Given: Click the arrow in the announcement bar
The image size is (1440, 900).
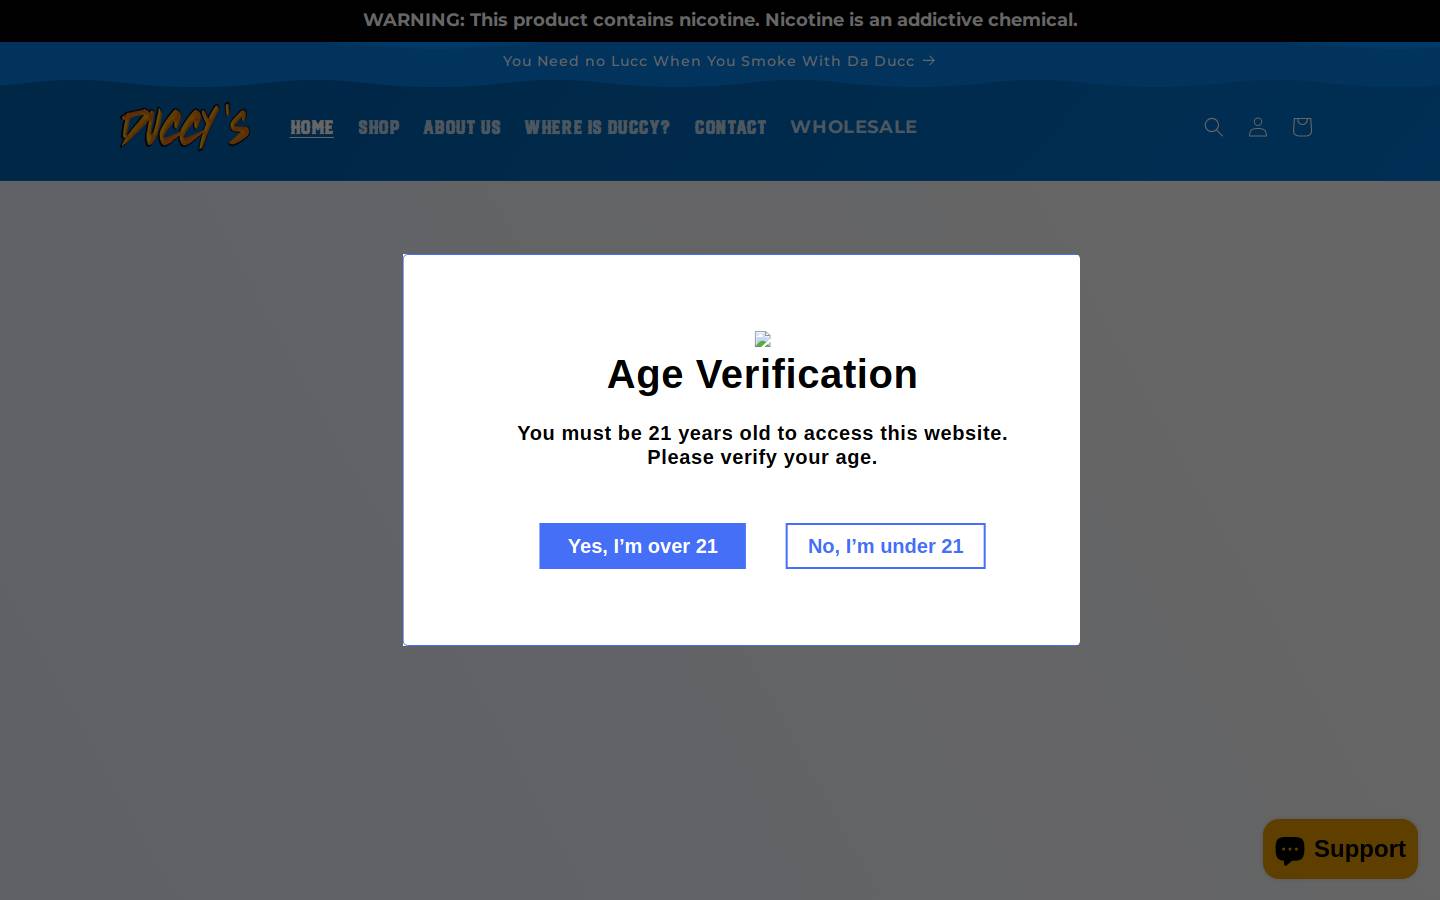Looking at the screenshot, I should tap(929, 61).
